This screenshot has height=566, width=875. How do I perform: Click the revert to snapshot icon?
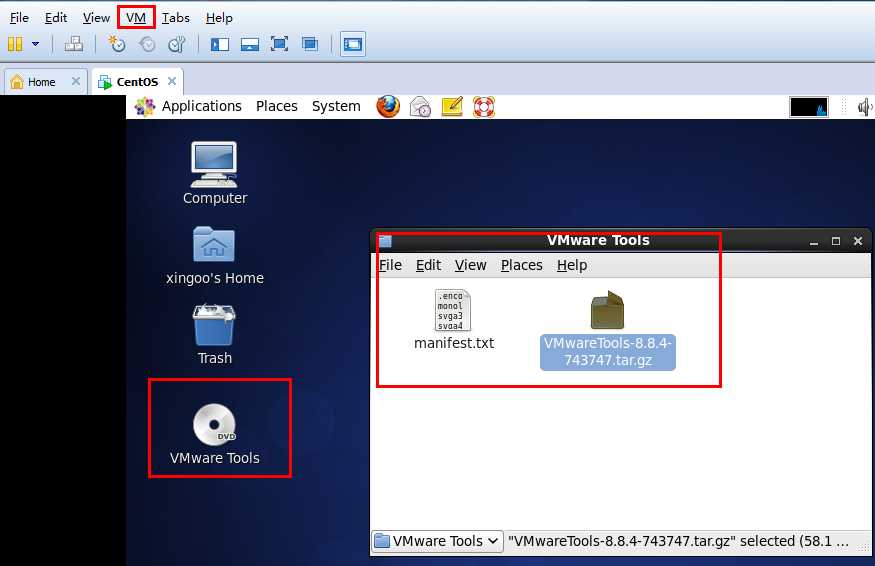(147, 44)
